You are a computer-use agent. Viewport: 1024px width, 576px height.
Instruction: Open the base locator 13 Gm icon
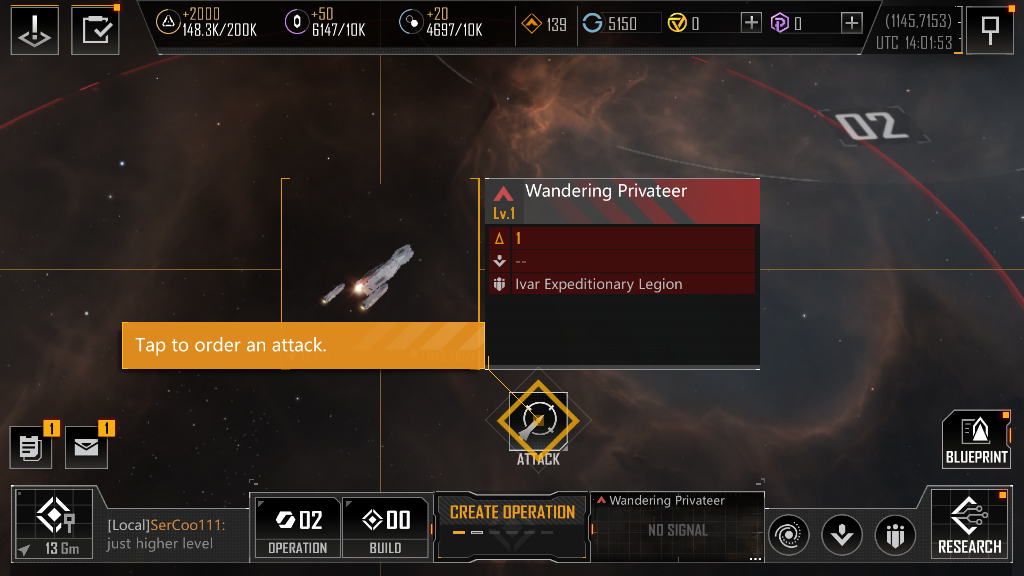click(55, 524)
